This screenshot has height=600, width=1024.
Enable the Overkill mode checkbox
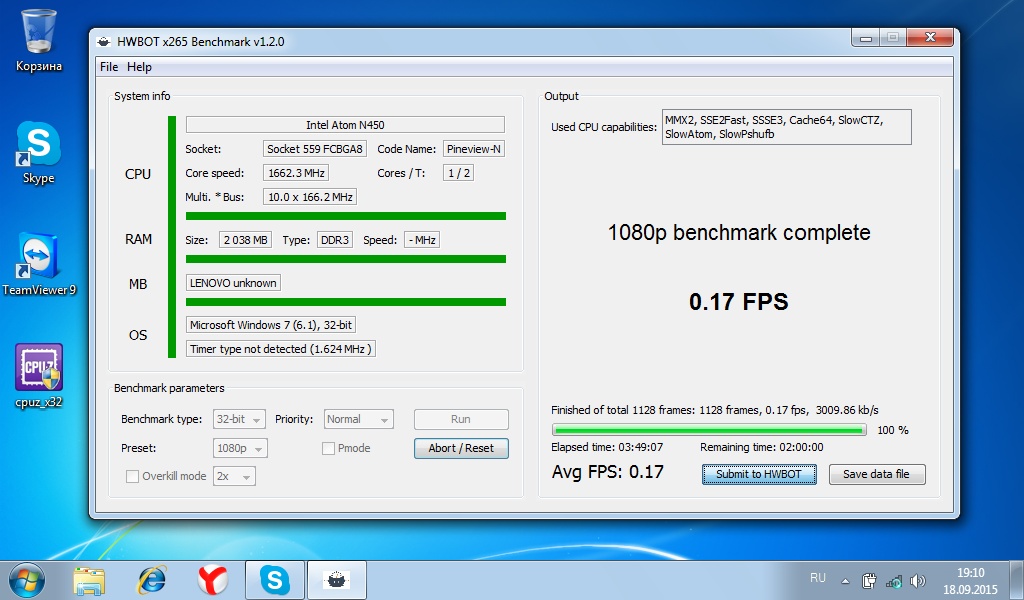click(x=132, y=477)
